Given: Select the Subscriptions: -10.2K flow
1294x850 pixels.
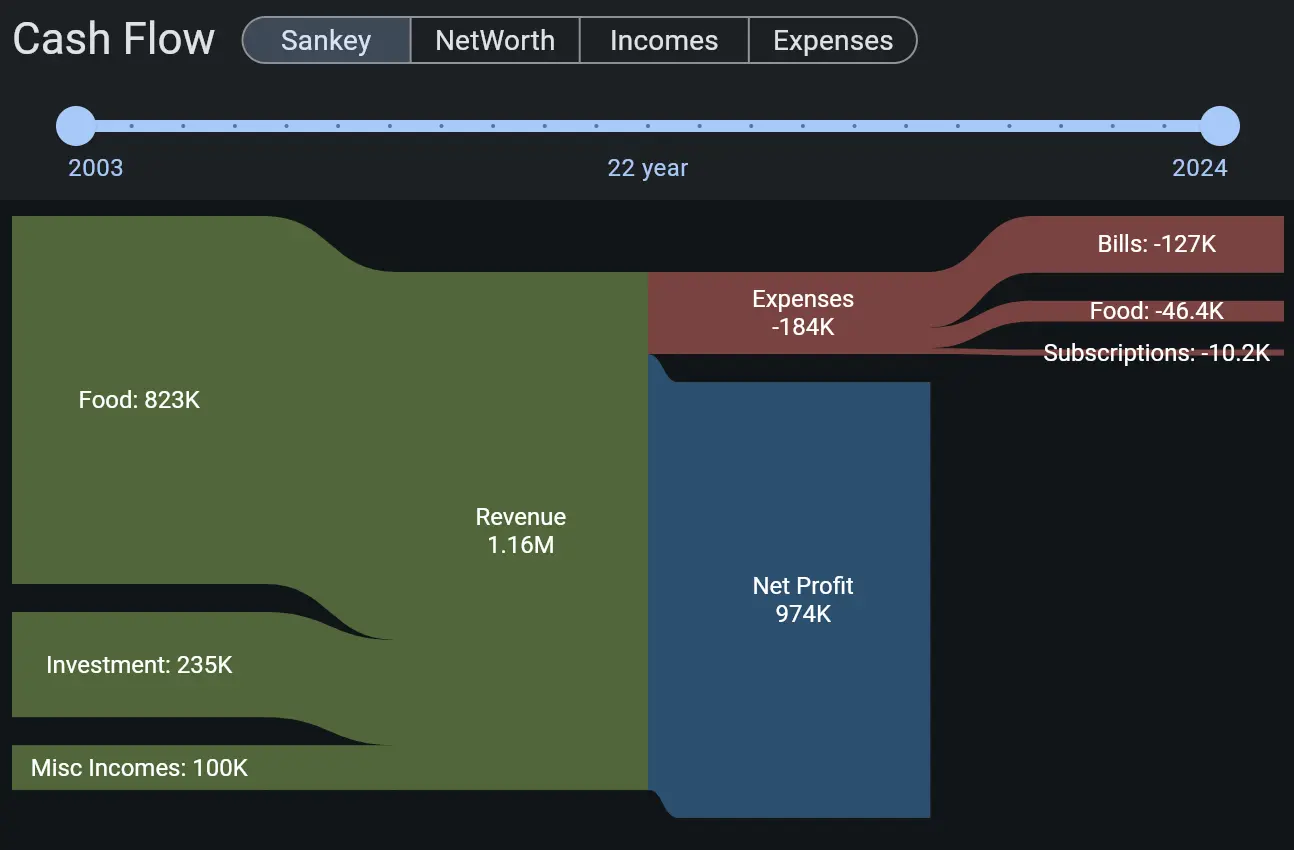Looking at the screenshot, I should 1157,353.
